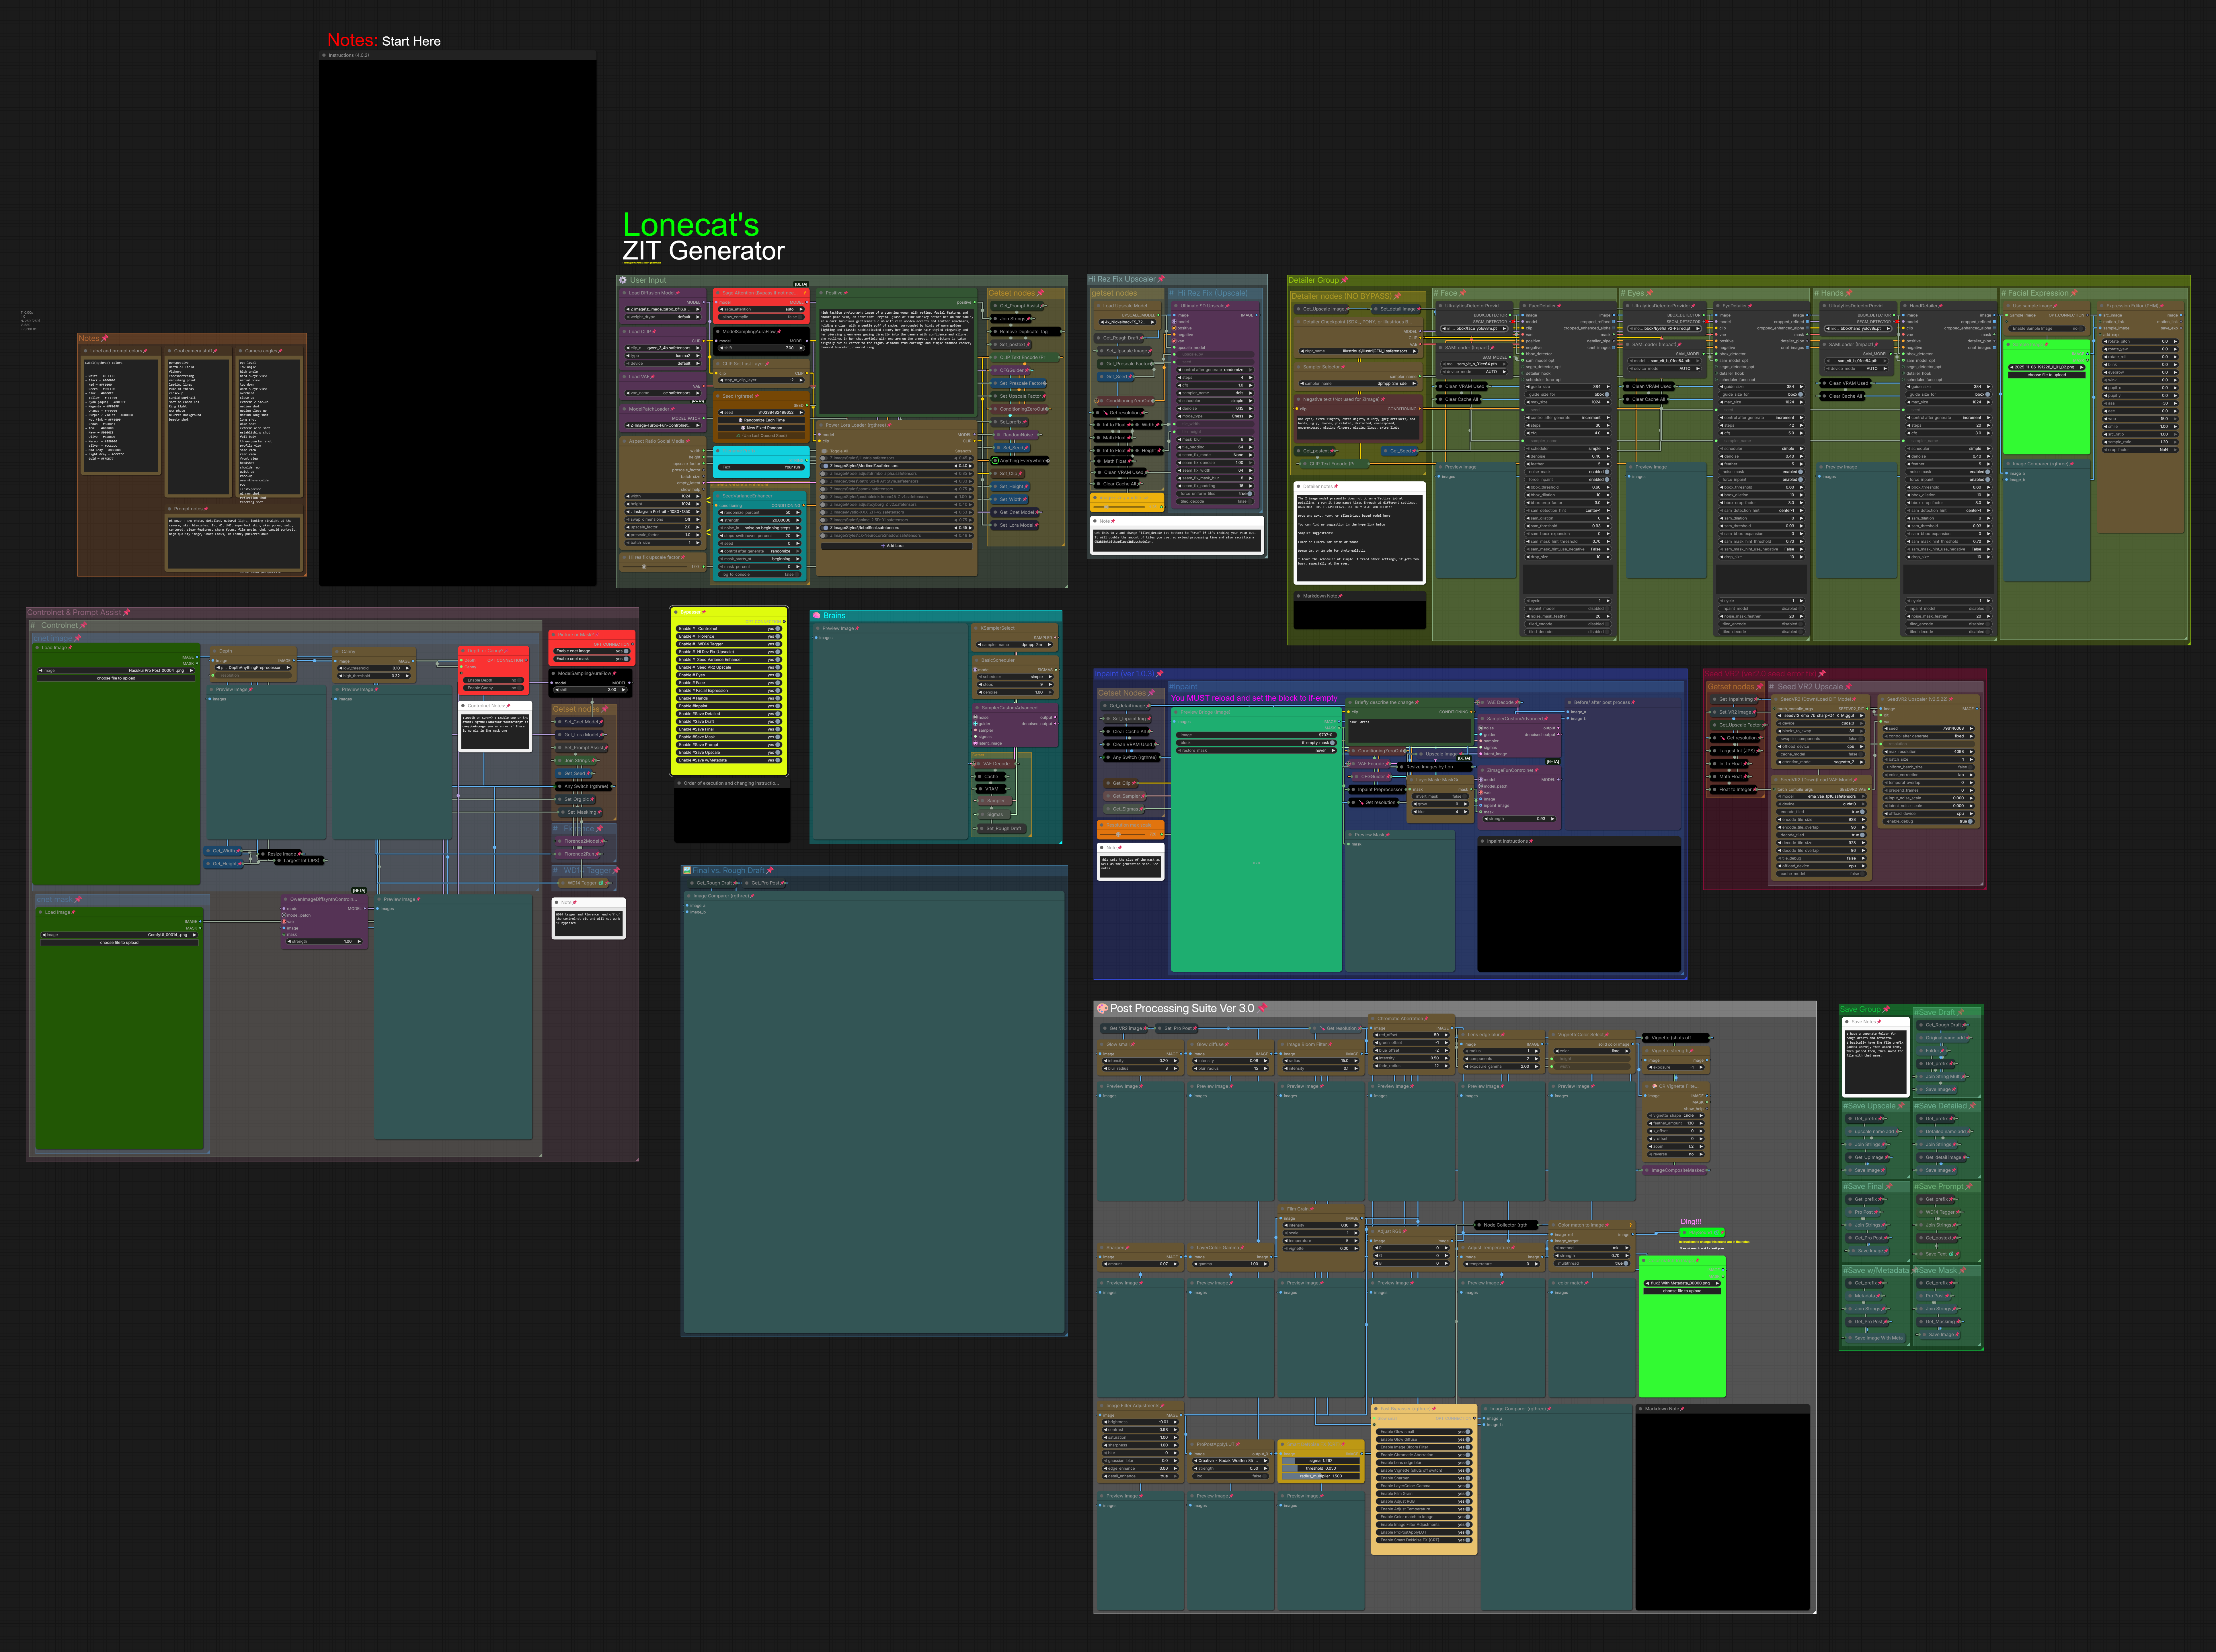The height and width of the screenshot is (1652, 2216).
Task: Click the gear icon next to User Input
Action: tap(623, 280)
